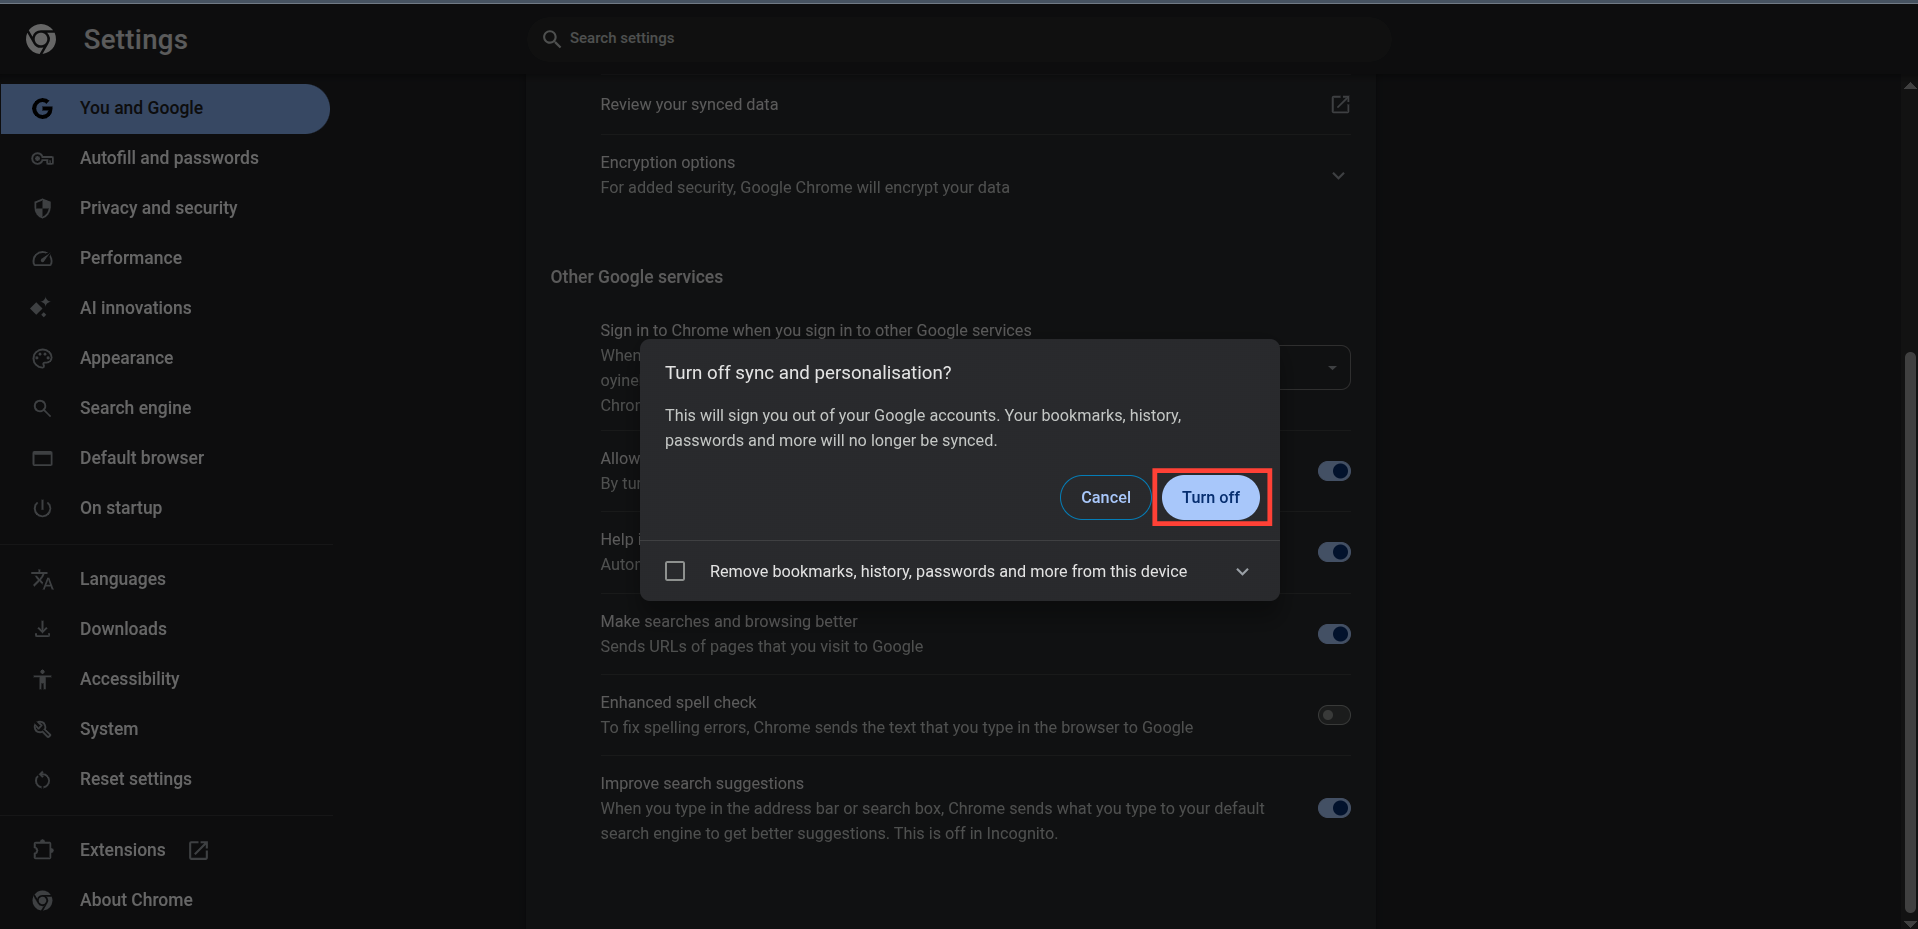
Task: Open the sign-in preference dropdown
Action: [x=1330, y=367]
